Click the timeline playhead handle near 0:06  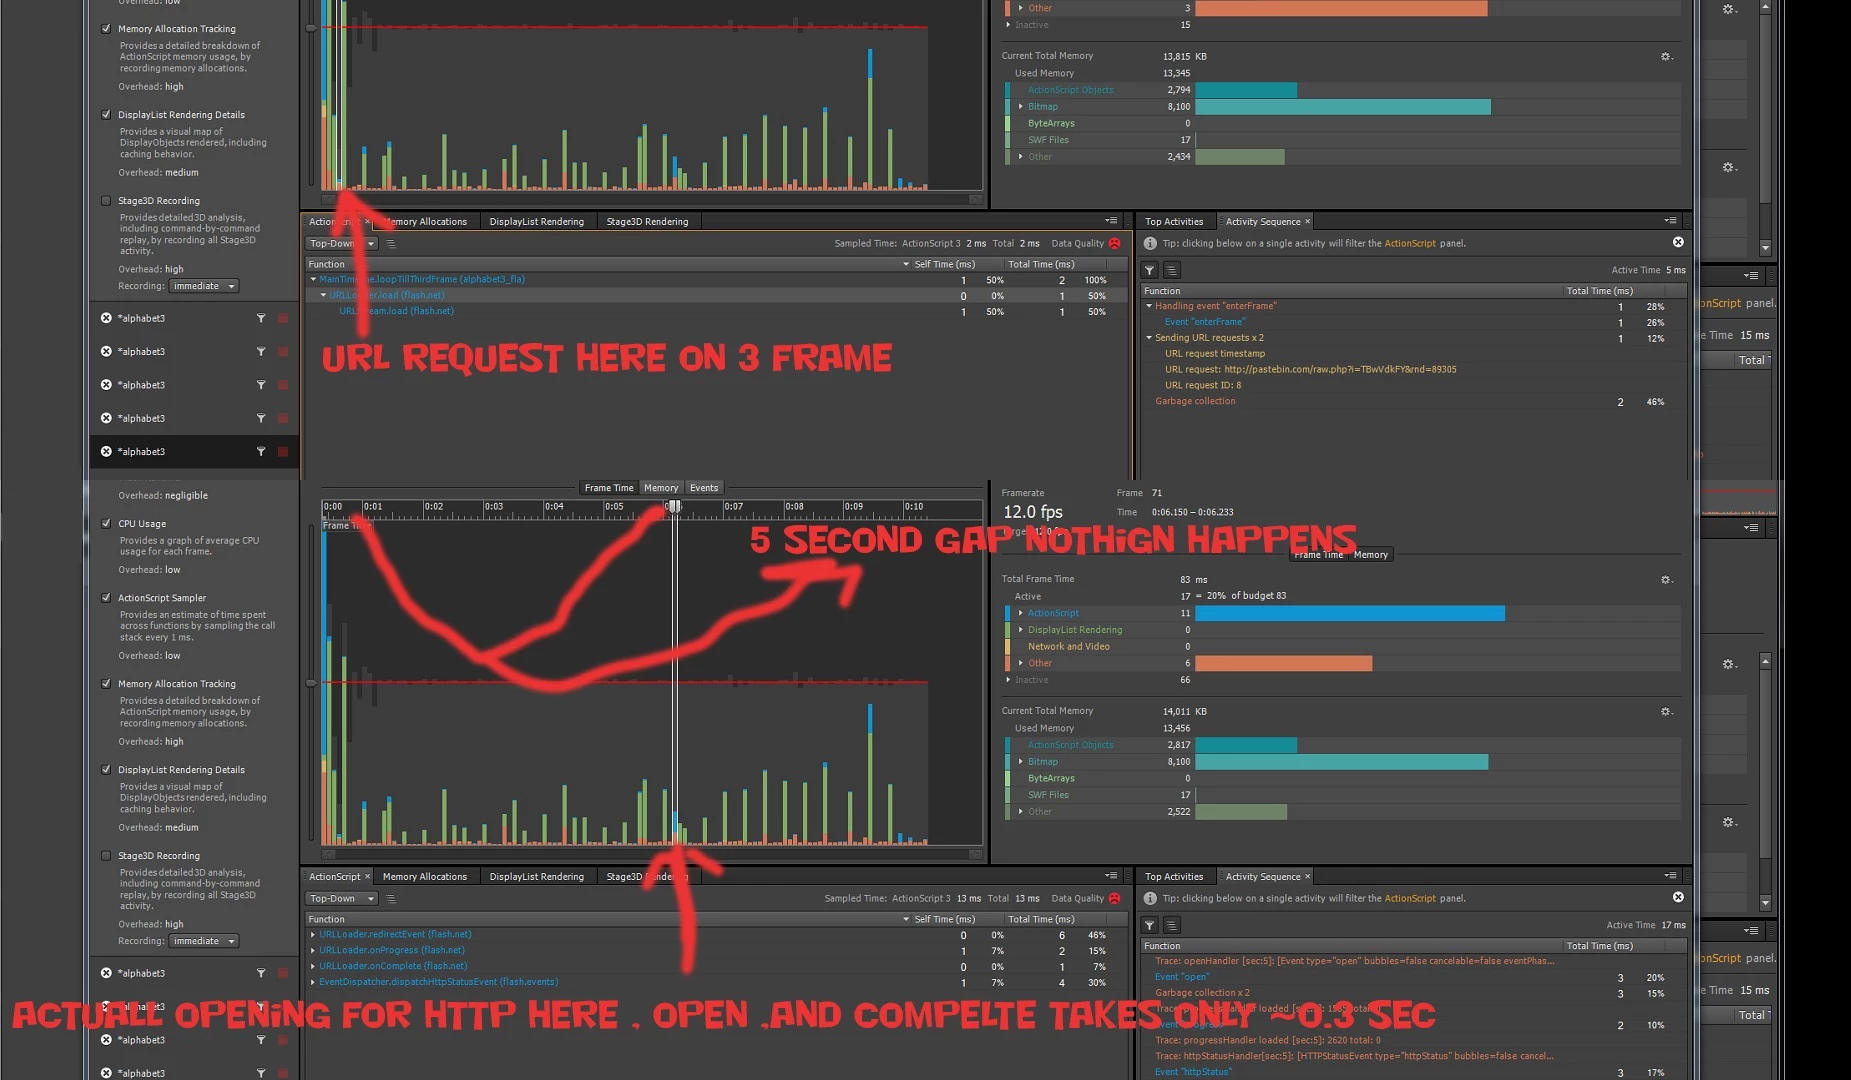click(675, 507)
